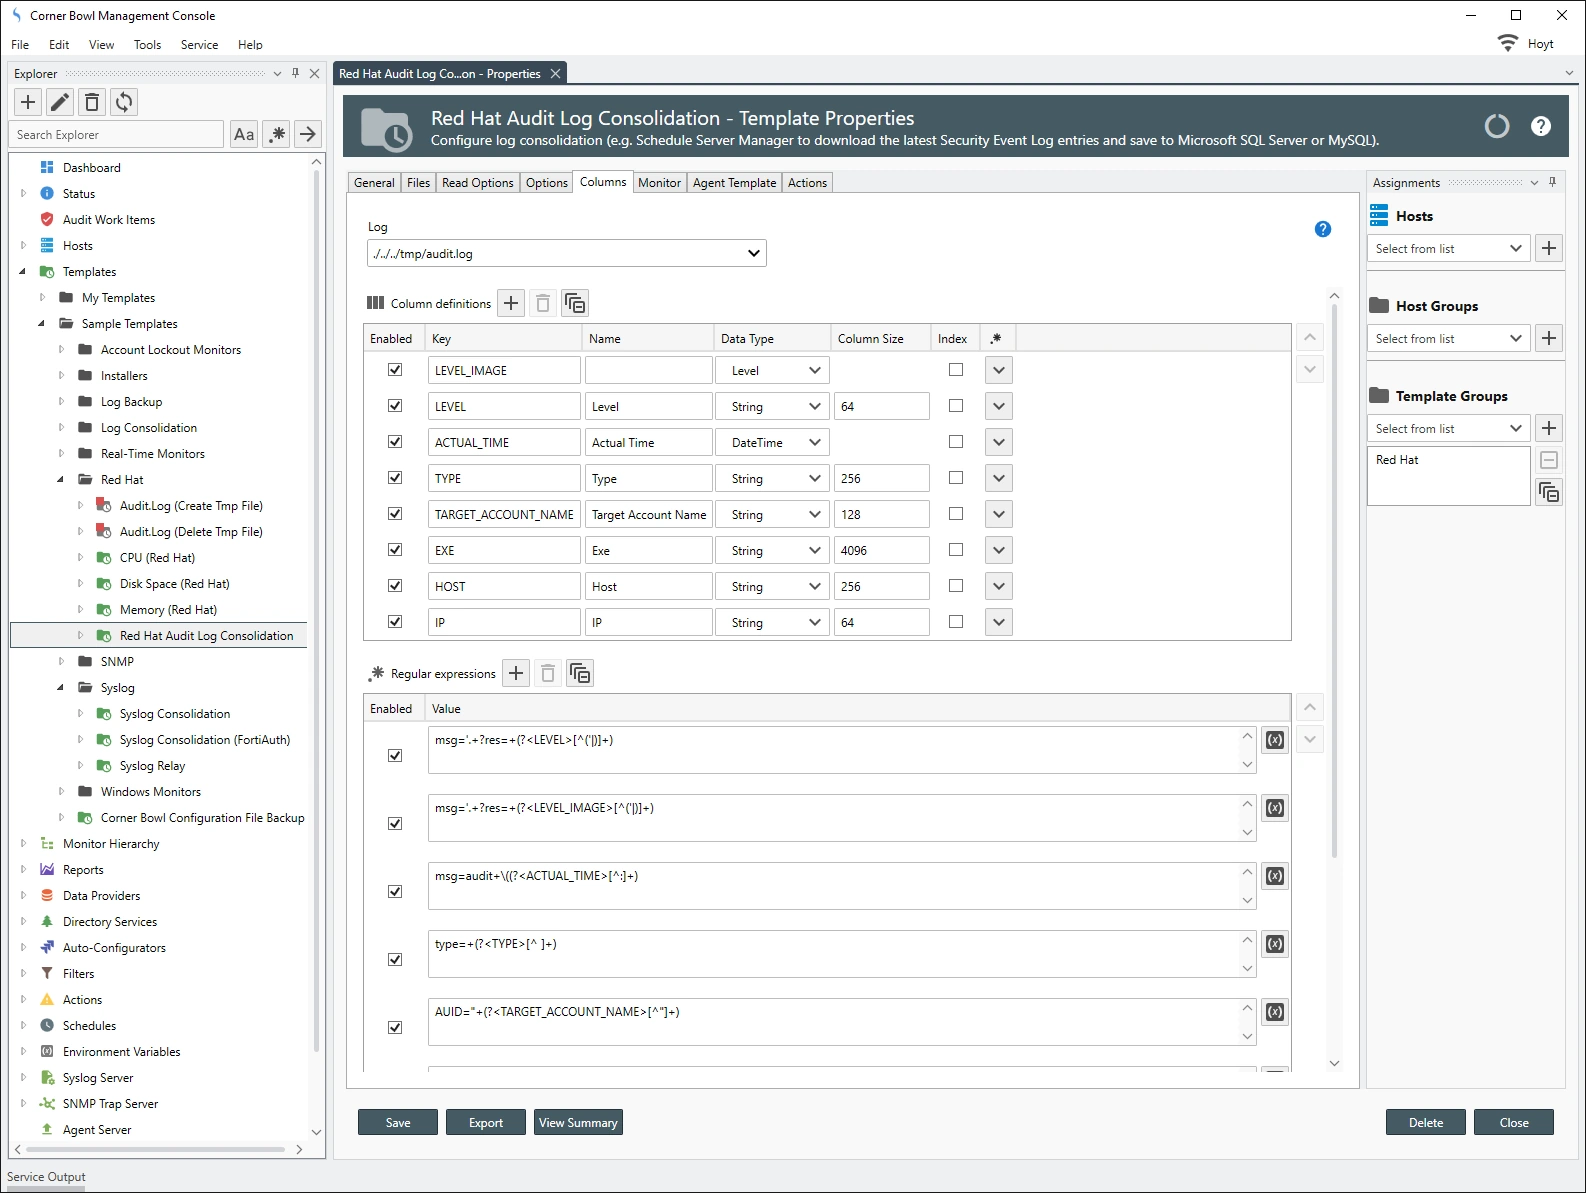Image resolution: width=1586 pixels, height=1193 pixels.
Task: Click the Export button
Action: pyautogui.click(x=486, y=1123)
